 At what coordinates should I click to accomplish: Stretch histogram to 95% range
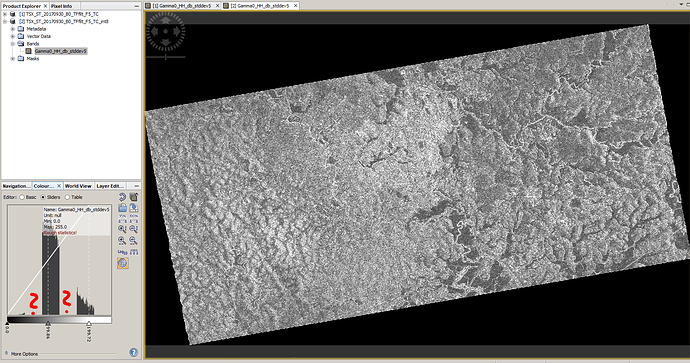click(x=123, y=218)
